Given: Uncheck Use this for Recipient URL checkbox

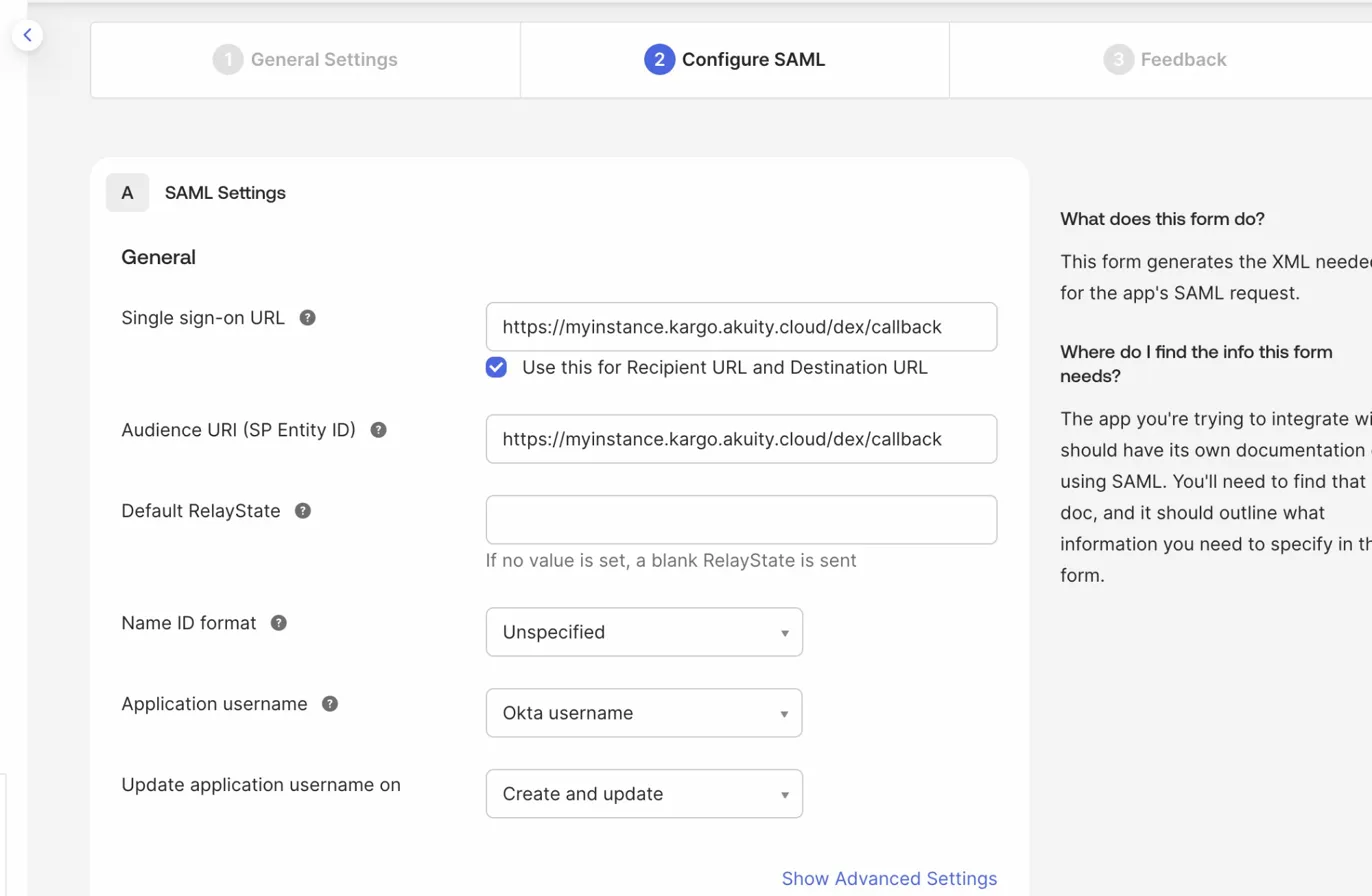Looking at the screenshot, I should (496, 367).
